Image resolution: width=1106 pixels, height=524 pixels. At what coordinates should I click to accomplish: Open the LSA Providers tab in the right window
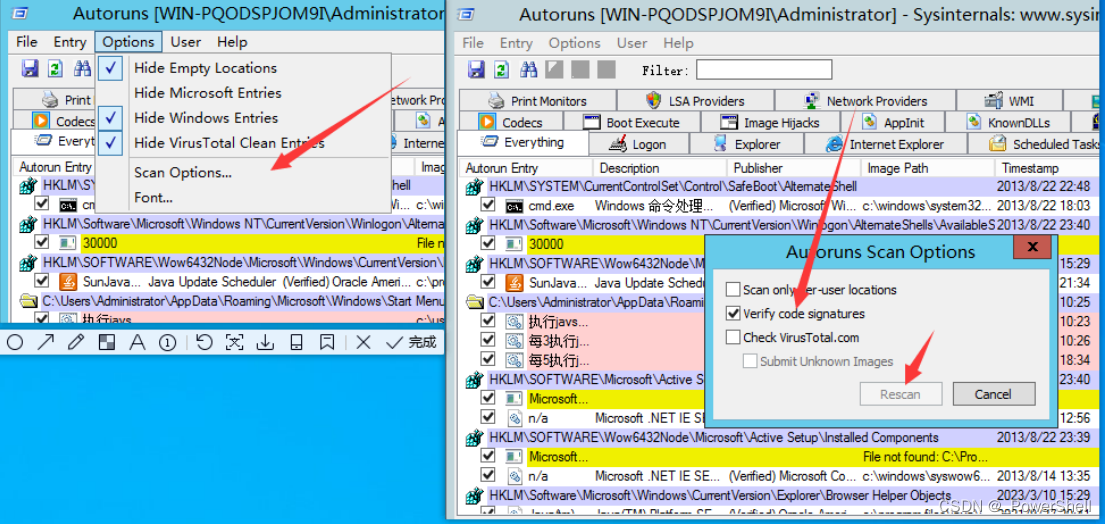click(x=695, y=101)
